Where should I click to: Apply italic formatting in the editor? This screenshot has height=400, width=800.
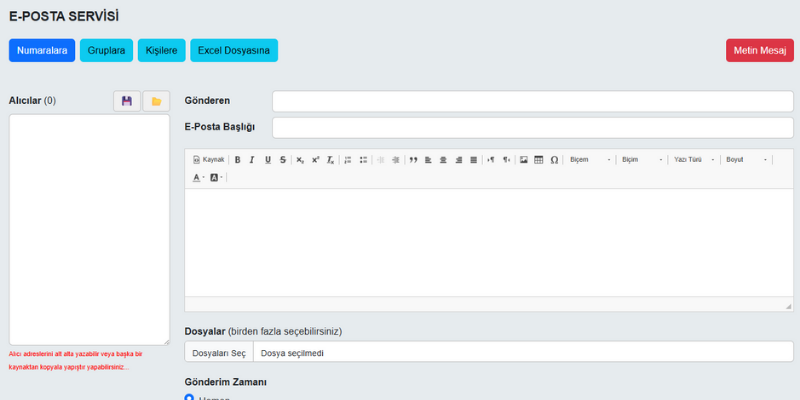pos(252,160)
